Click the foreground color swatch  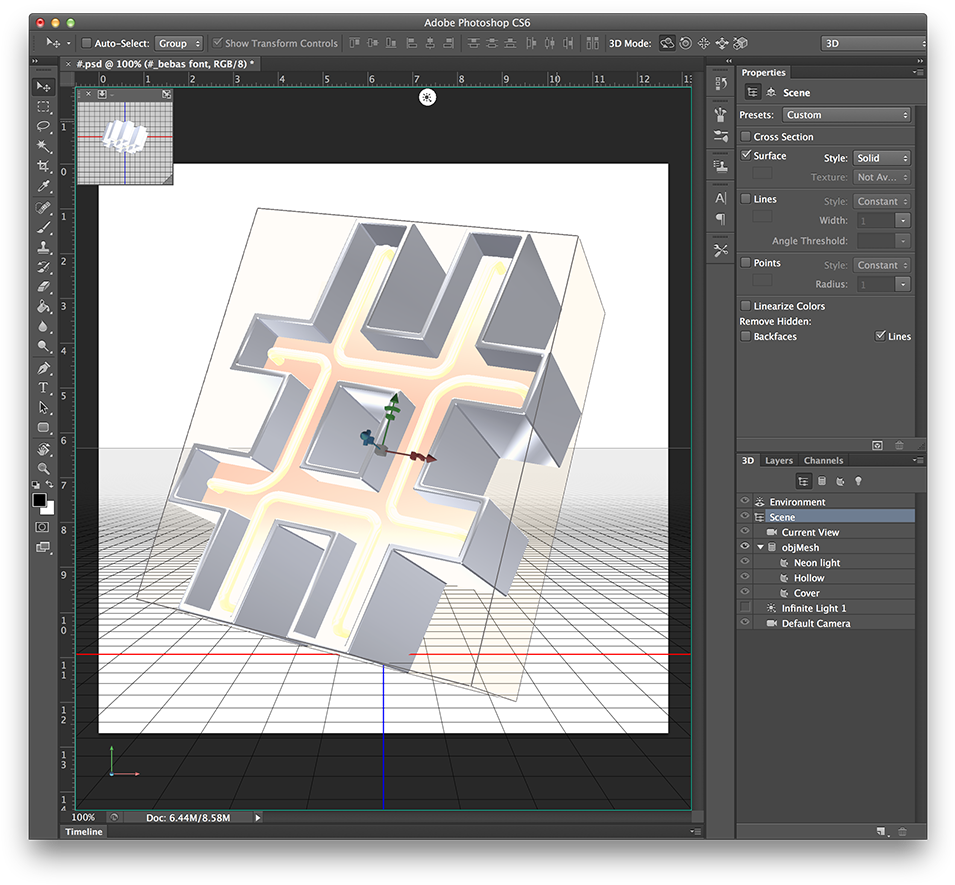39,500
